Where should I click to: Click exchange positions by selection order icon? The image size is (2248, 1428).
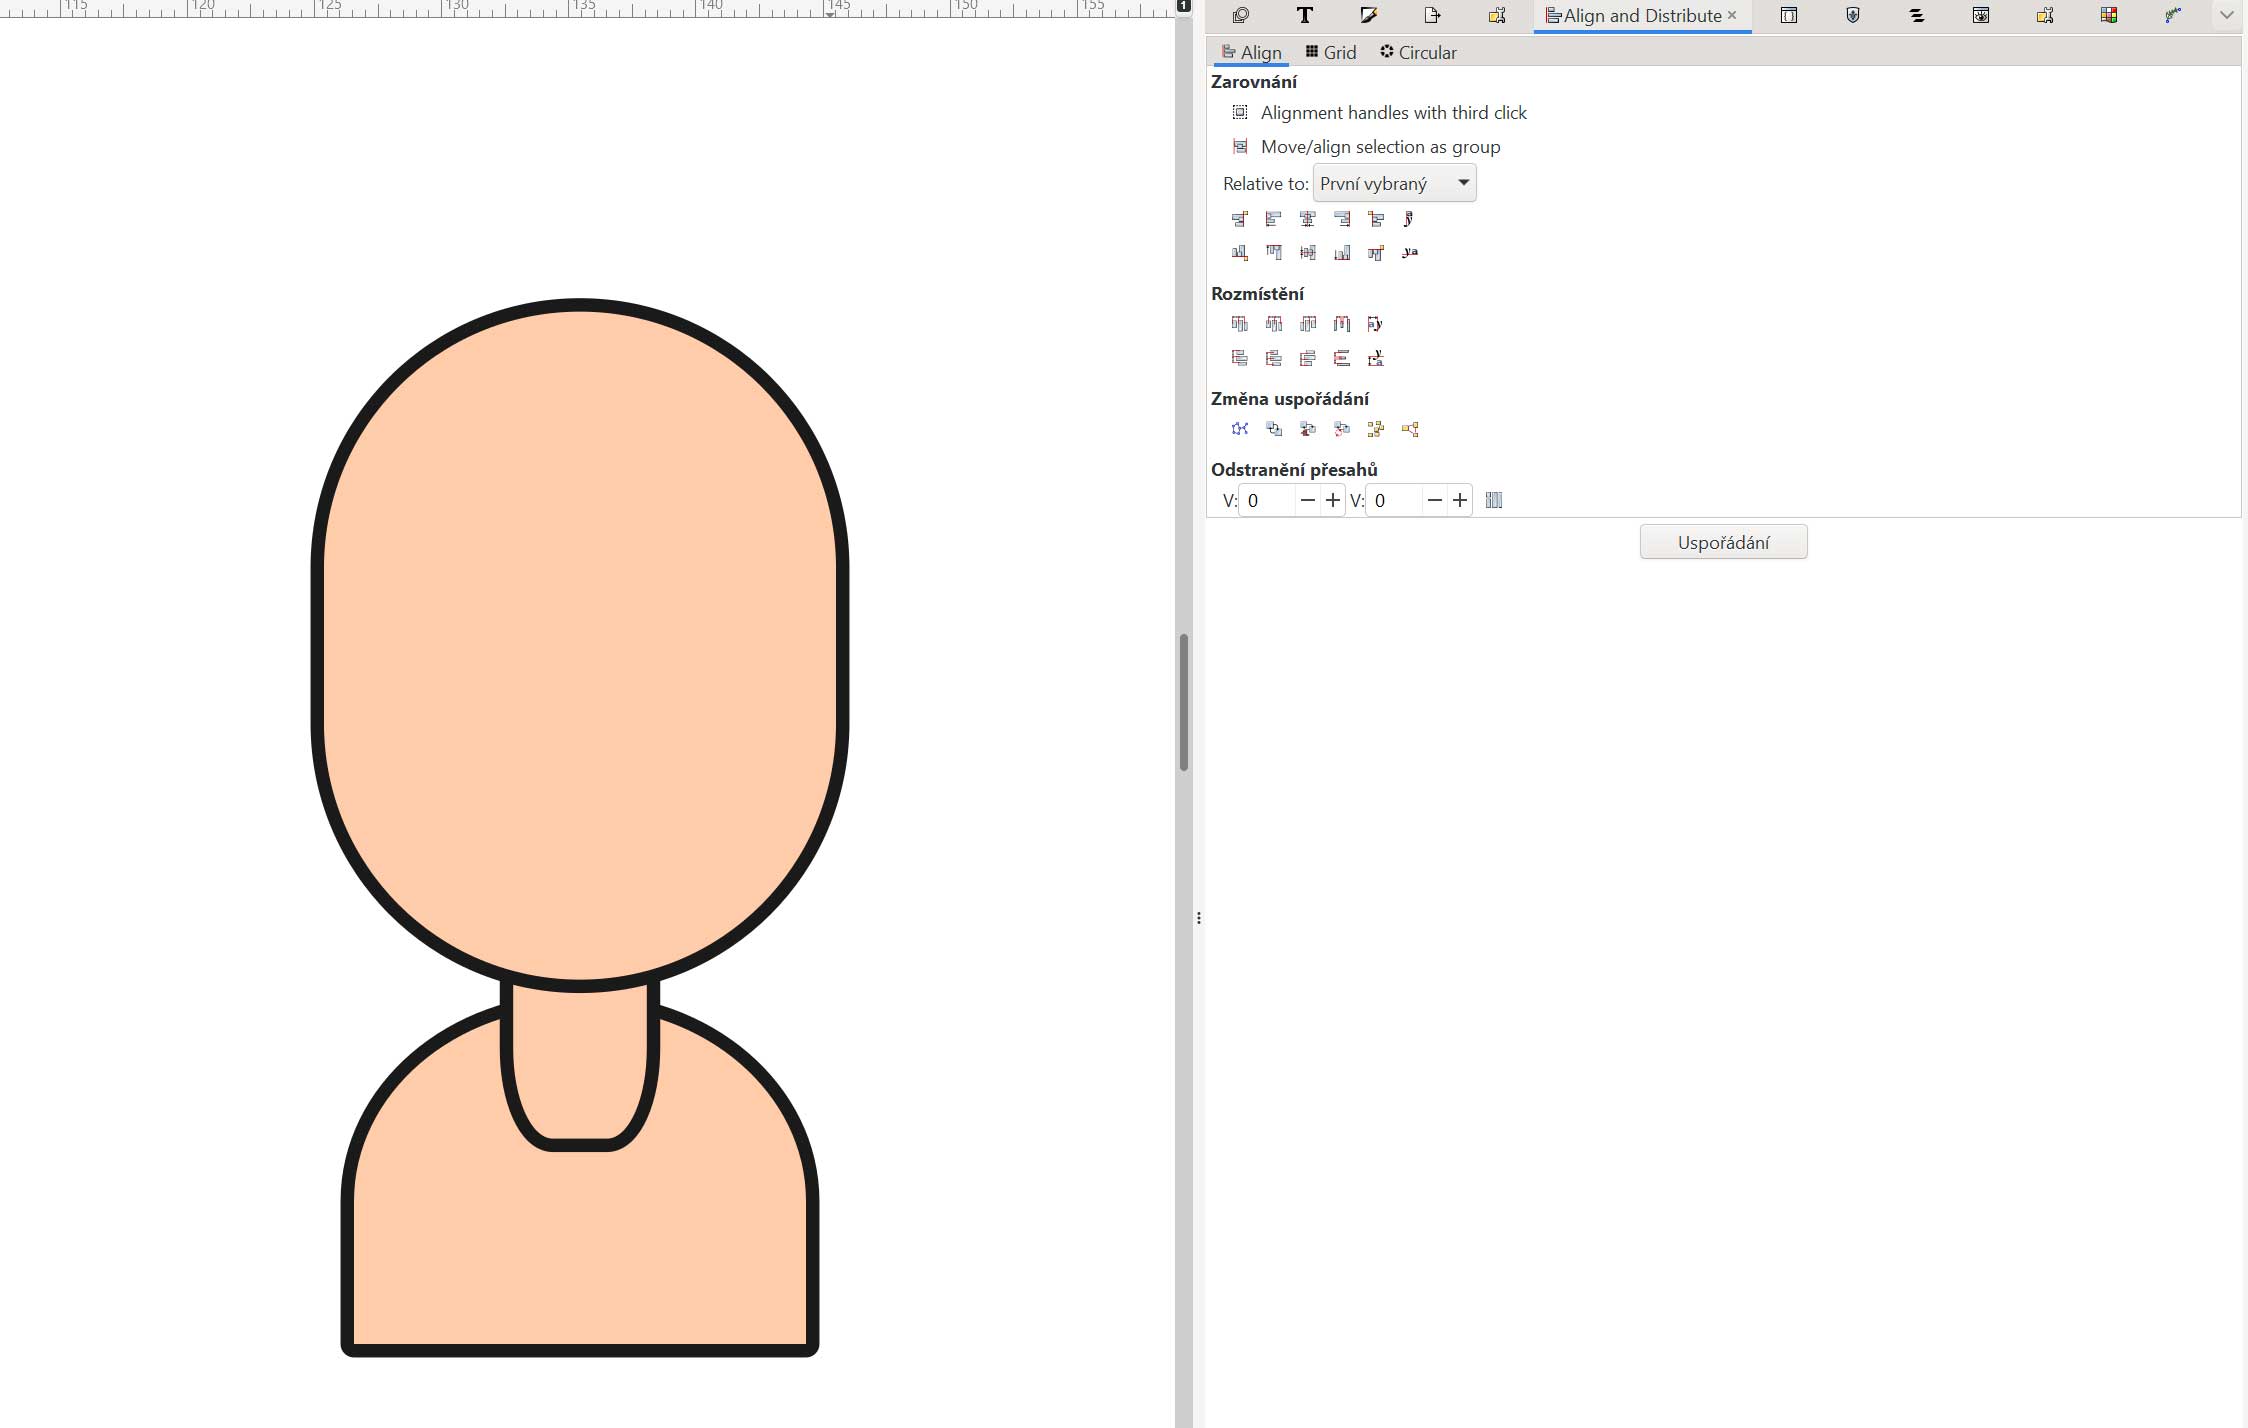pyautogui.click(x=1273, y=429)
